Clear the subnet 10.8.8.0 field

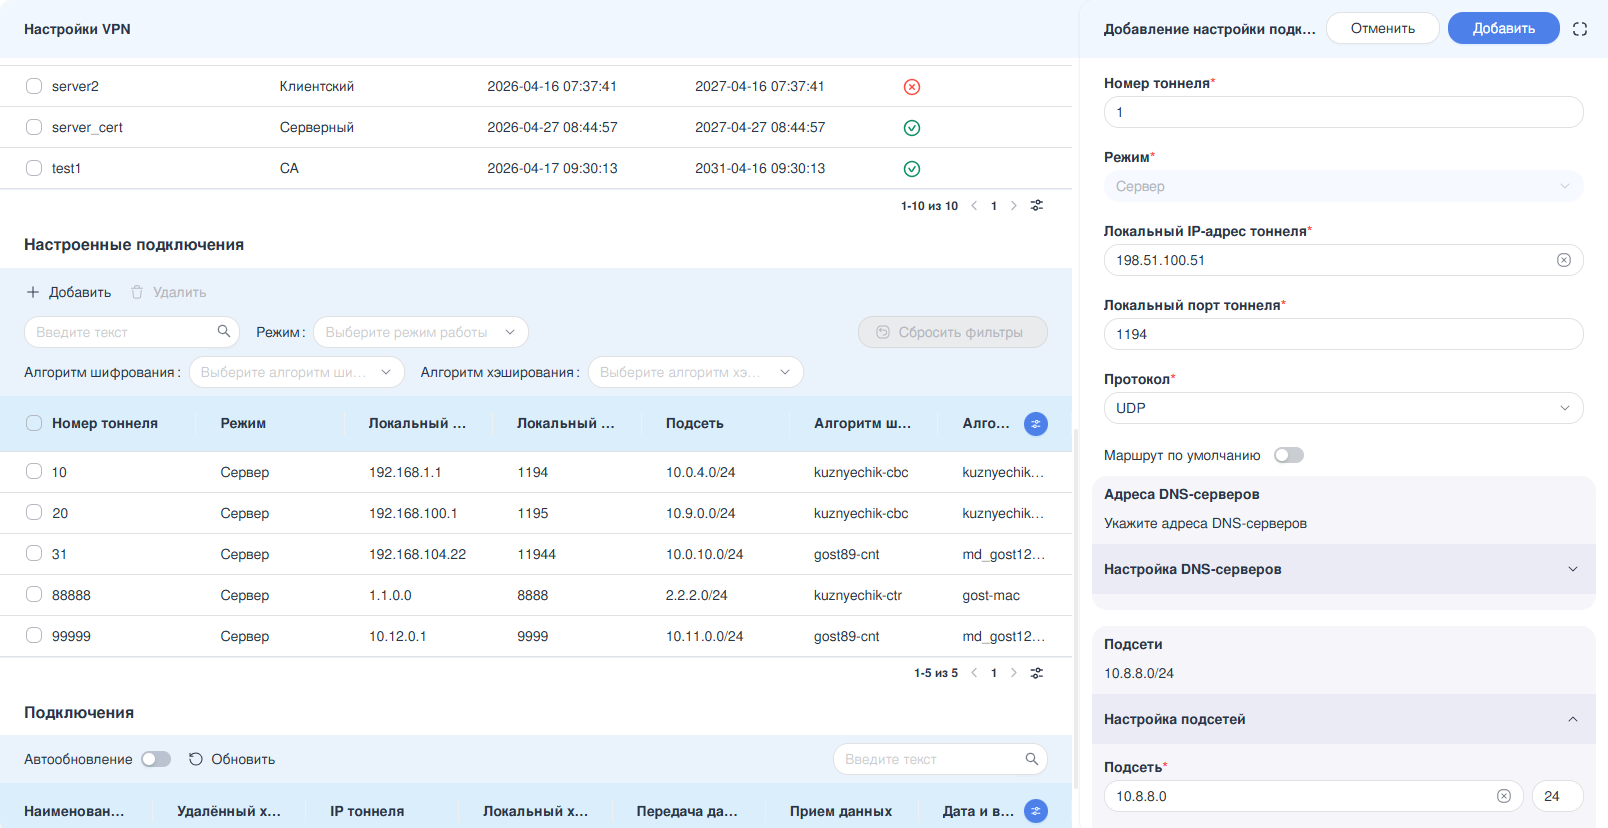pos(1503,796)
